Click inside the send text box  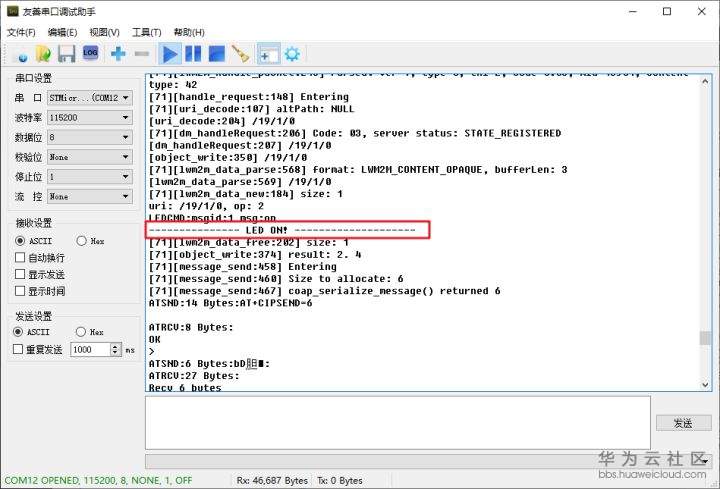pyautogui.click(x=398, y=423)
